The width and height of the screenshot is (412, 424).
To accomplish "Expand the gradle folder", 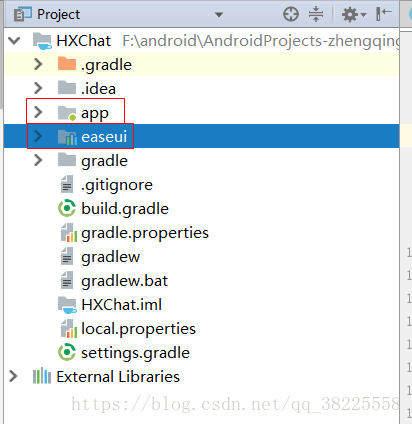I will point(38,160).
